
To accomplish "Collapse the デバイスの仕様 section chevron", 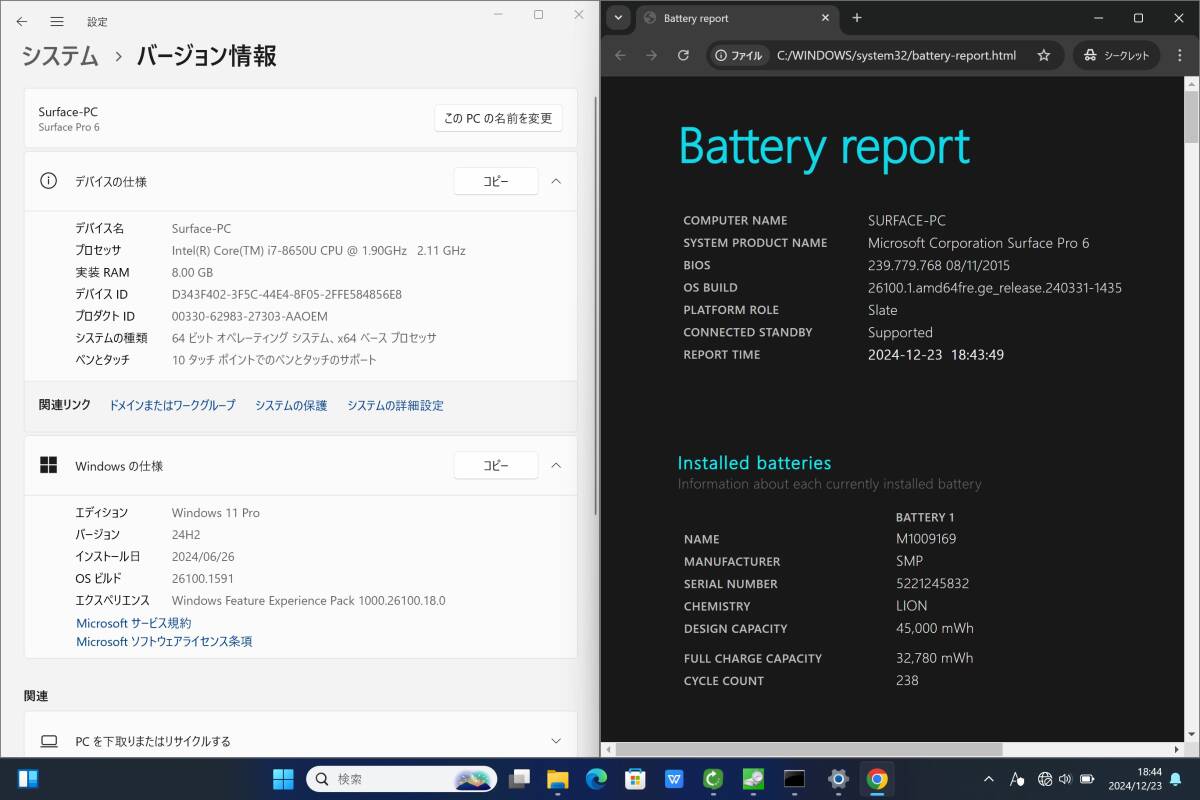I will pos(556,181).
